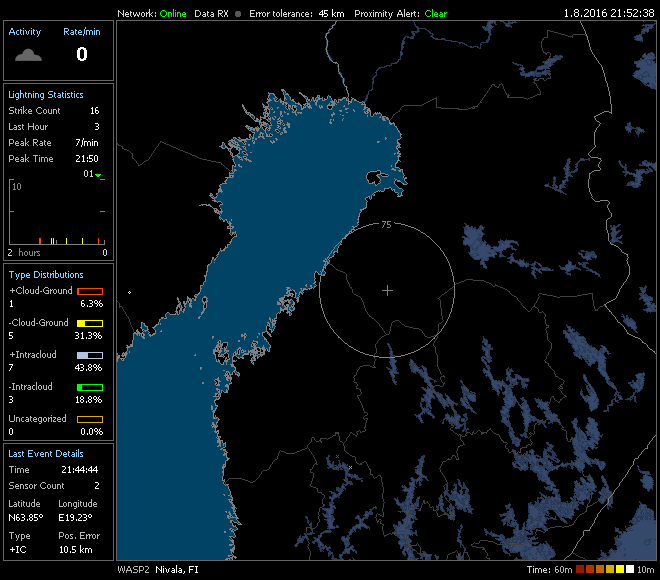The height and width of the screenshot is (580, 660).
Task: Click the +Intracloud percentage 43.8%
Action: tap(88, 367)
